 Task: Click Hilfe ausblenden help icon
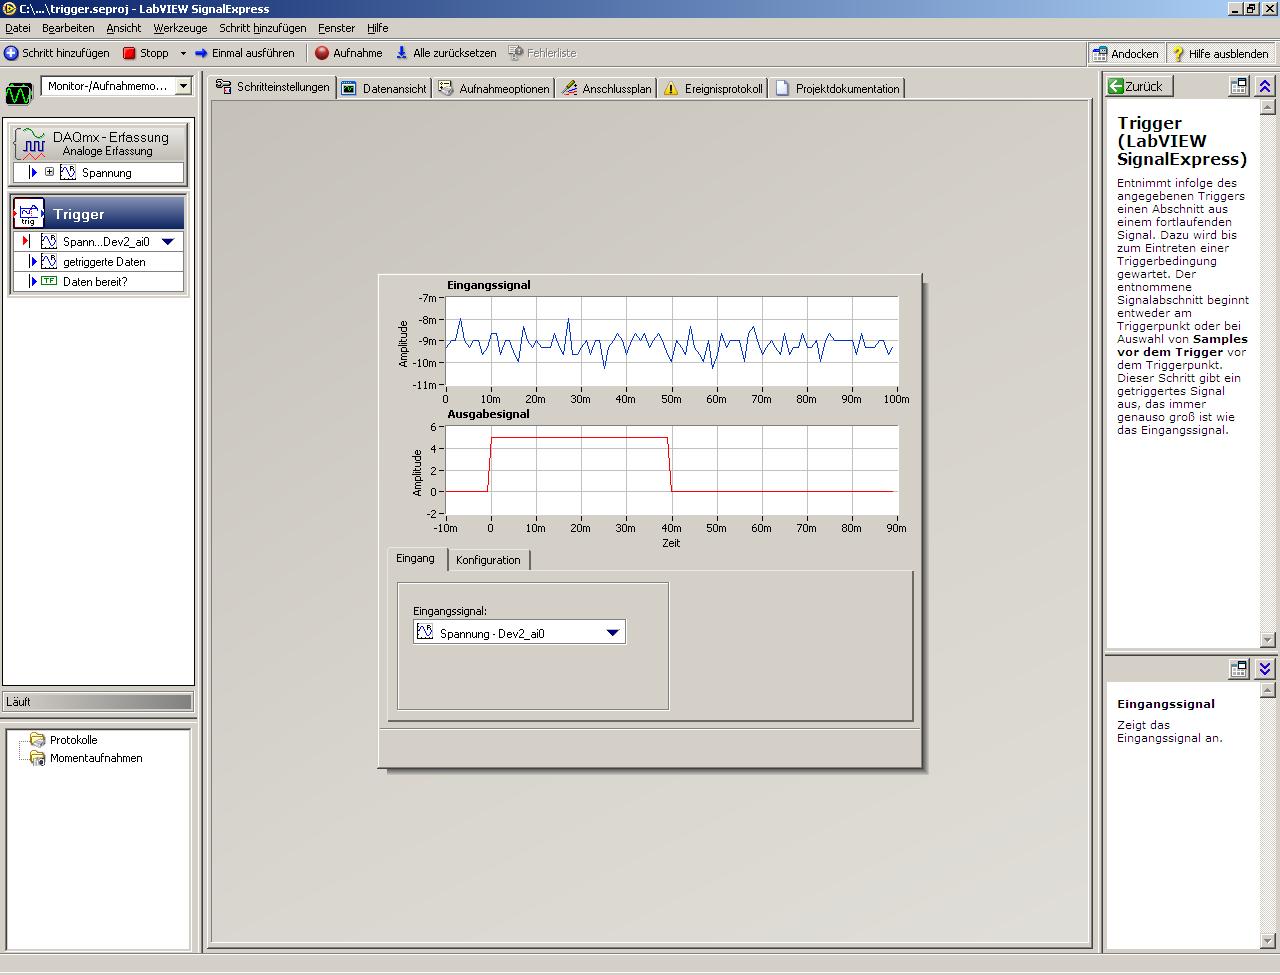pos(1178,54)
